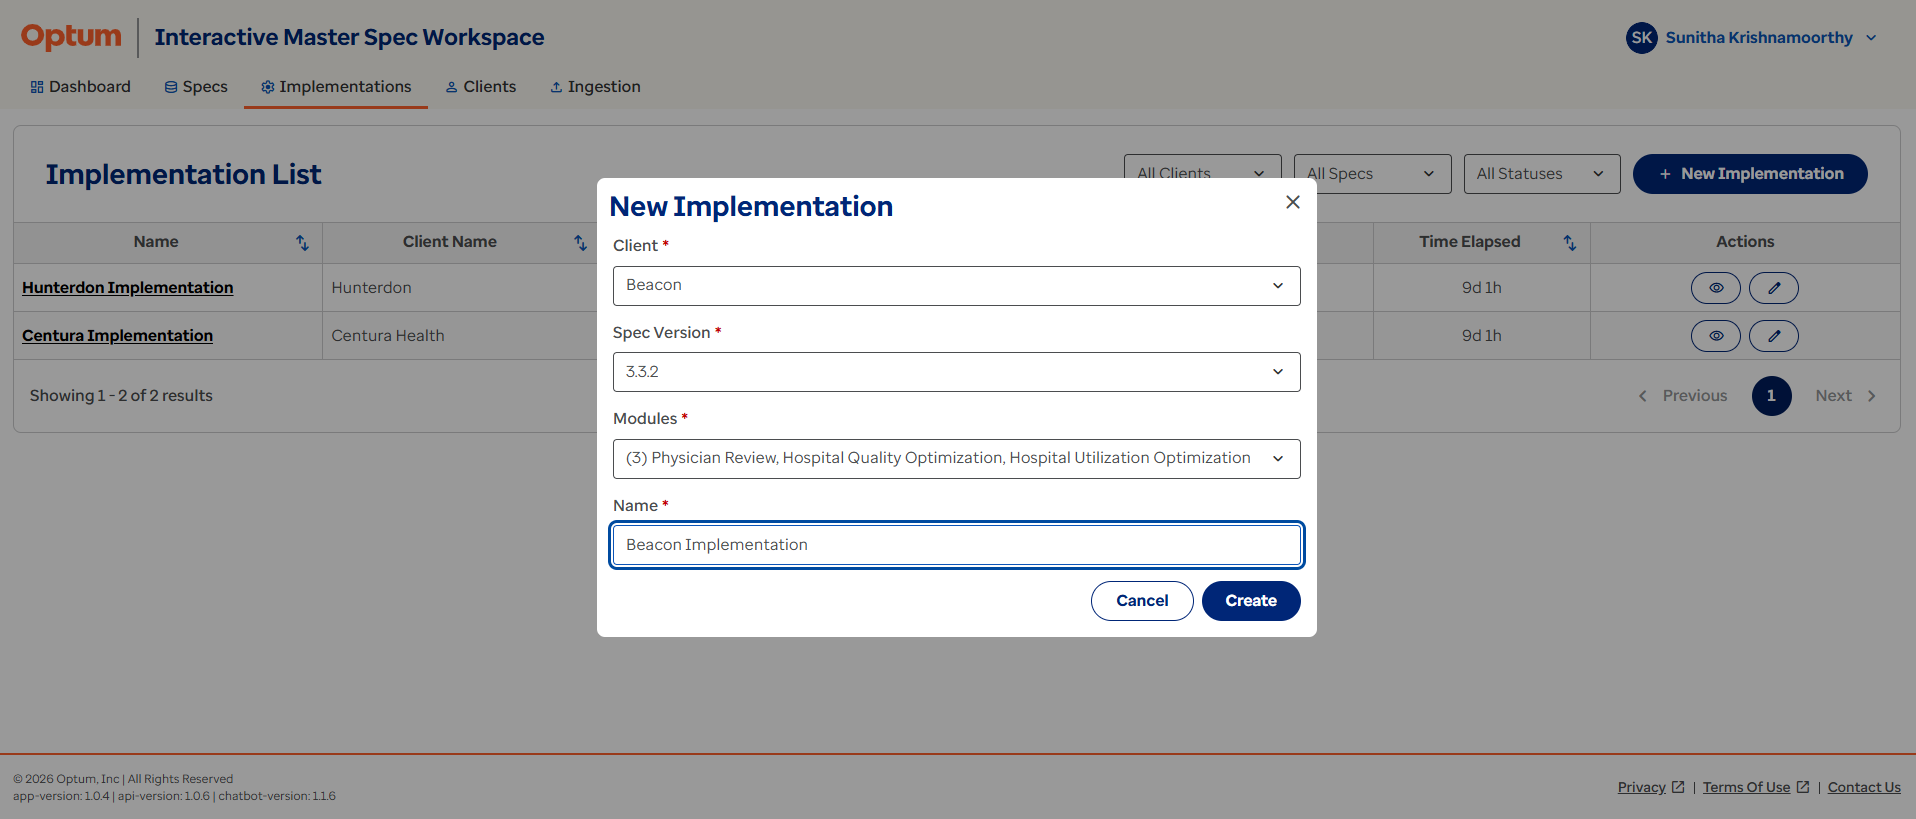The image size is (1916, 819).
Task: Open the Privacy link in the footer
Action: click(1651, 787)
